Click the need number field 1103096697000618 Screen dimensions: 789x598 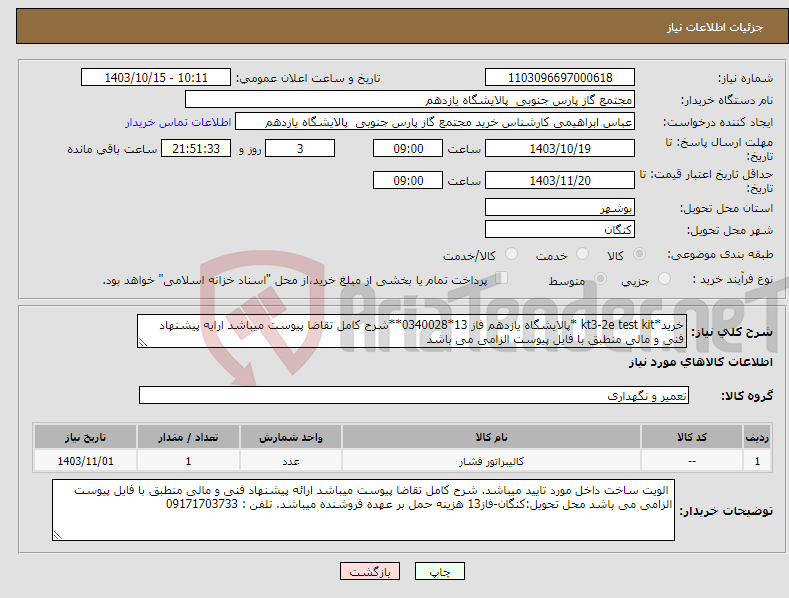560,78
